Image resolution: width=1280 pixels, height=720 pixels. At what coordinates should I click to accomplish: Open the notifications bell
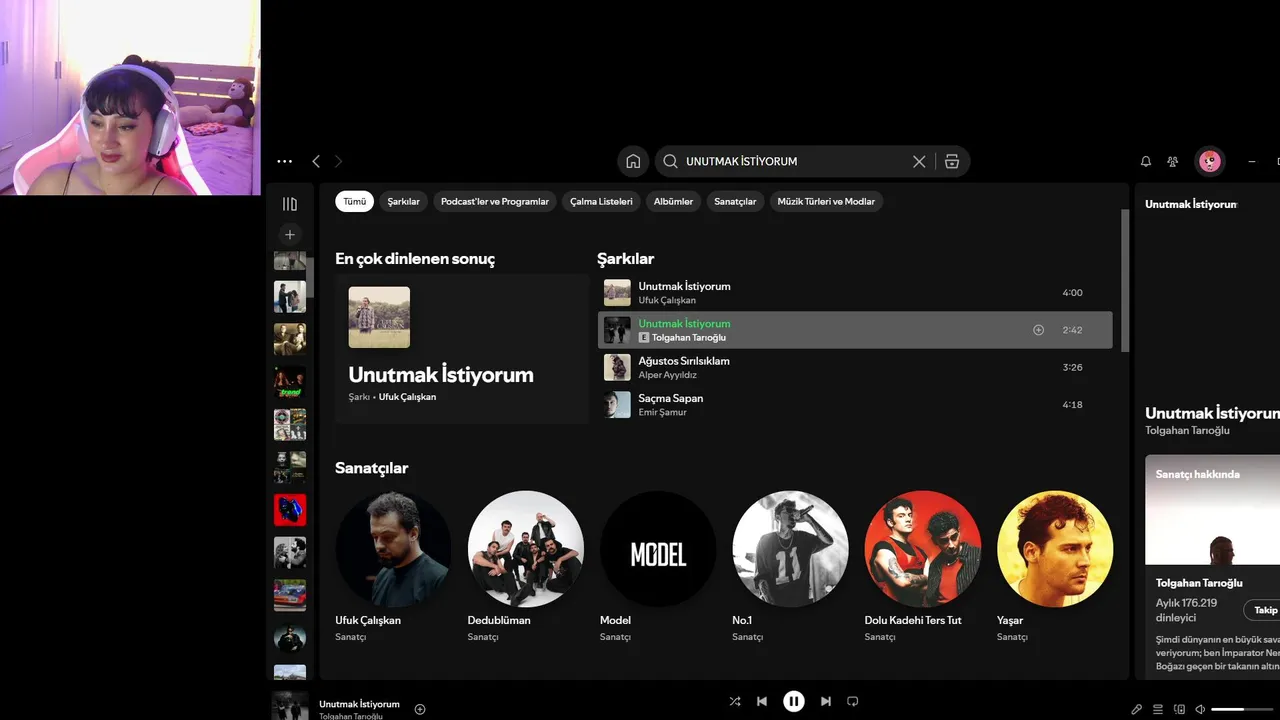click(1146, 161)
